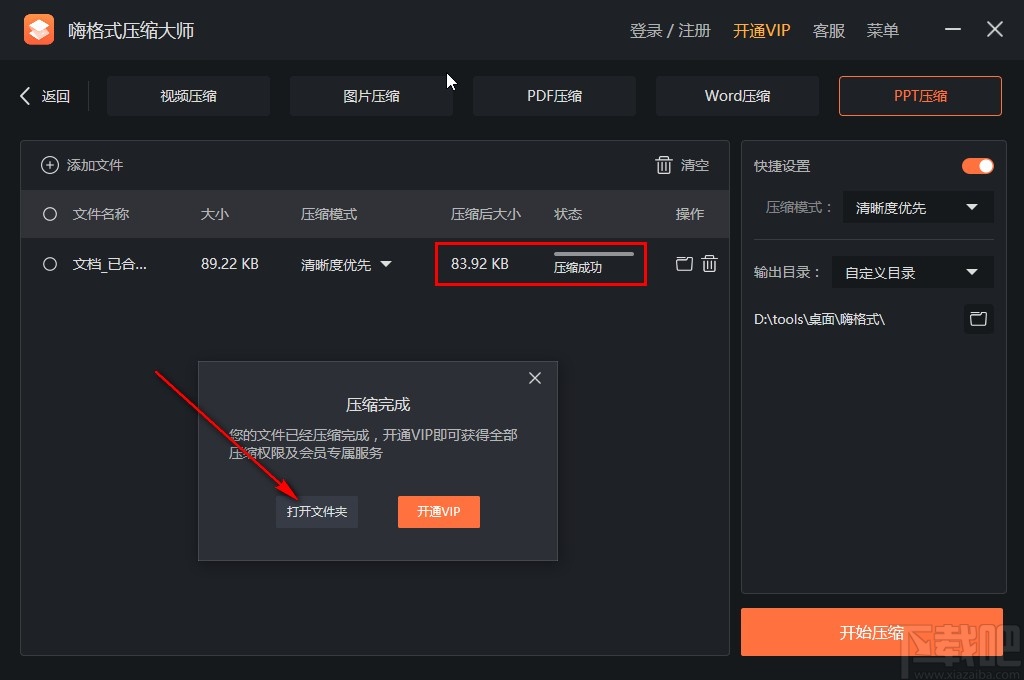Close the 嗨格式压缩大师 window
Screen dimensions: 1024x680
(995, 29)
